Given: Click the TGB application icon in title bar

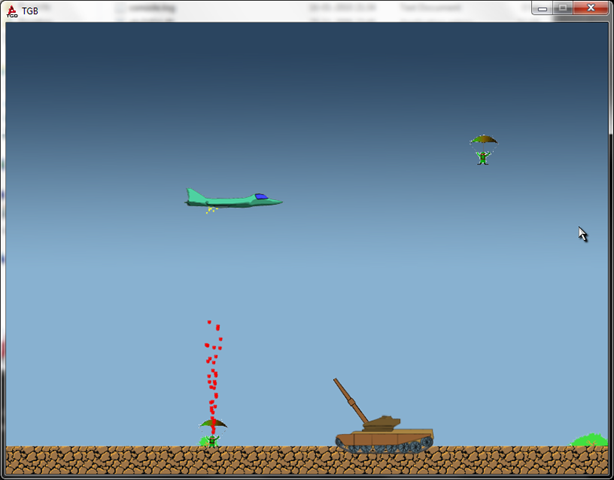Looking at the screenshot, I should pos(11,10).
